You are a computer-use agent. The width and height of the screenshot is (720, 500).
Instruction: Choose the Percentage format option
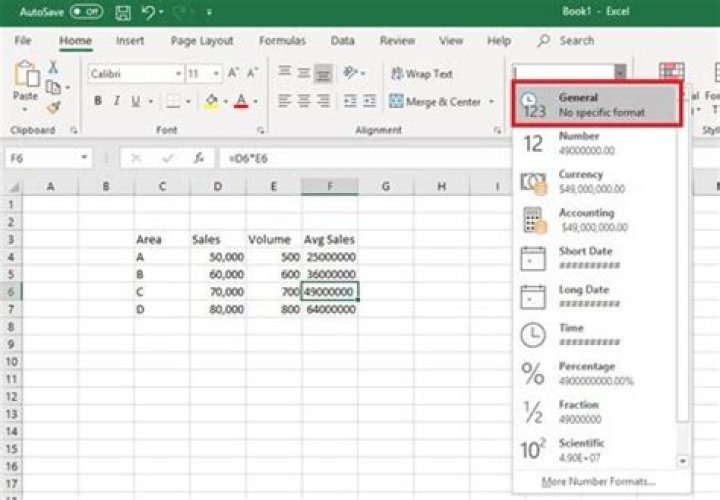click(x=596, y=374)
